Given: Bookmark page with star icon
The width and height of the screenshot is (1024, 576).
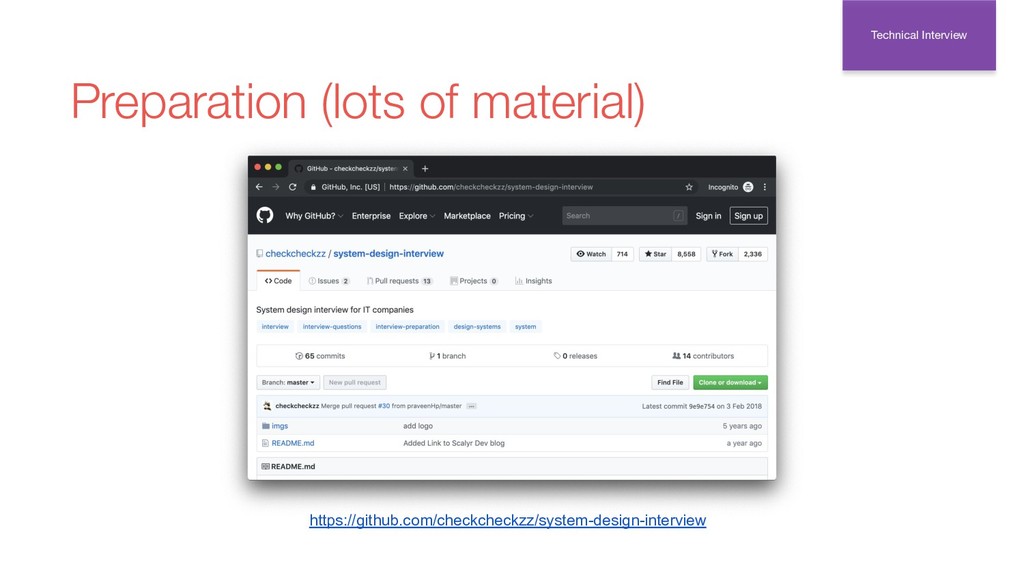Looking at the screenshot, I should click(688, 187).
